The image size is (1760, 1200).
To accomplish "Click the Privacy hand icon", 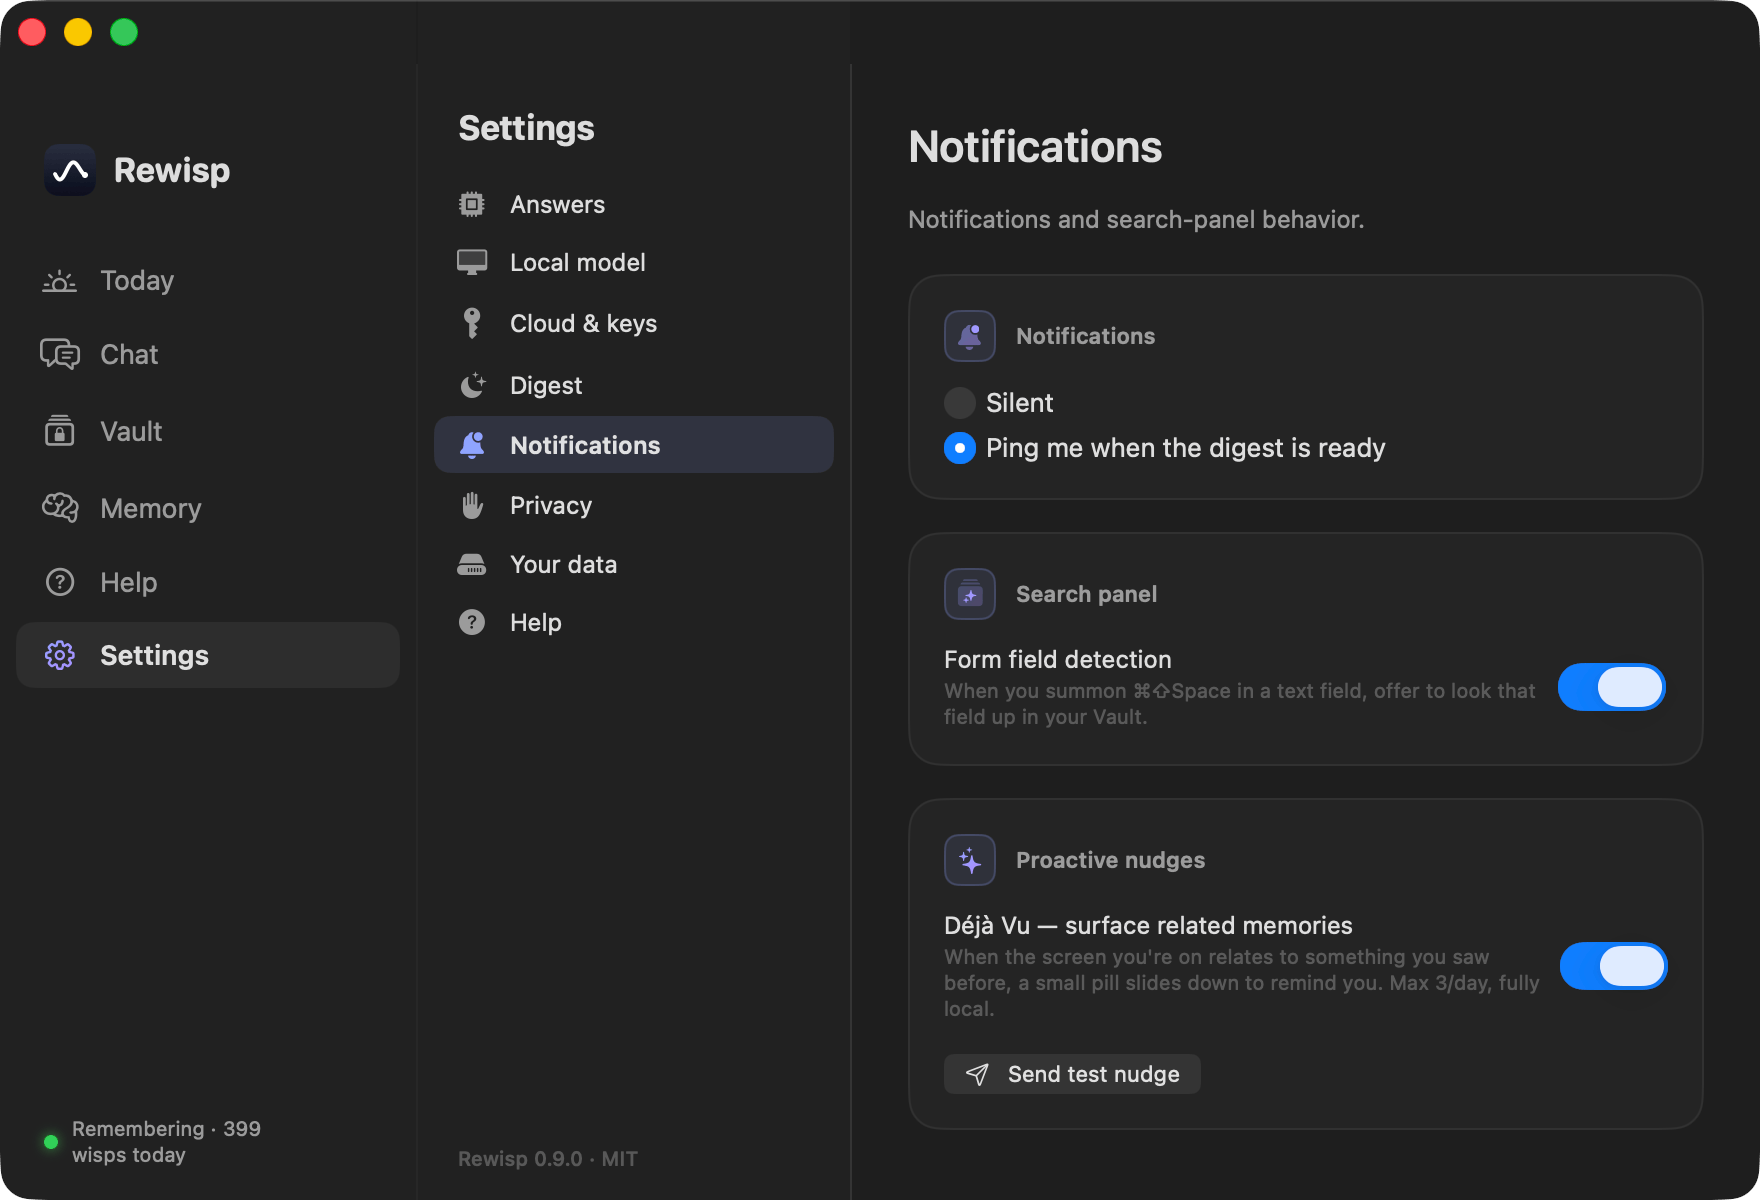I will (x=472, y=505).
